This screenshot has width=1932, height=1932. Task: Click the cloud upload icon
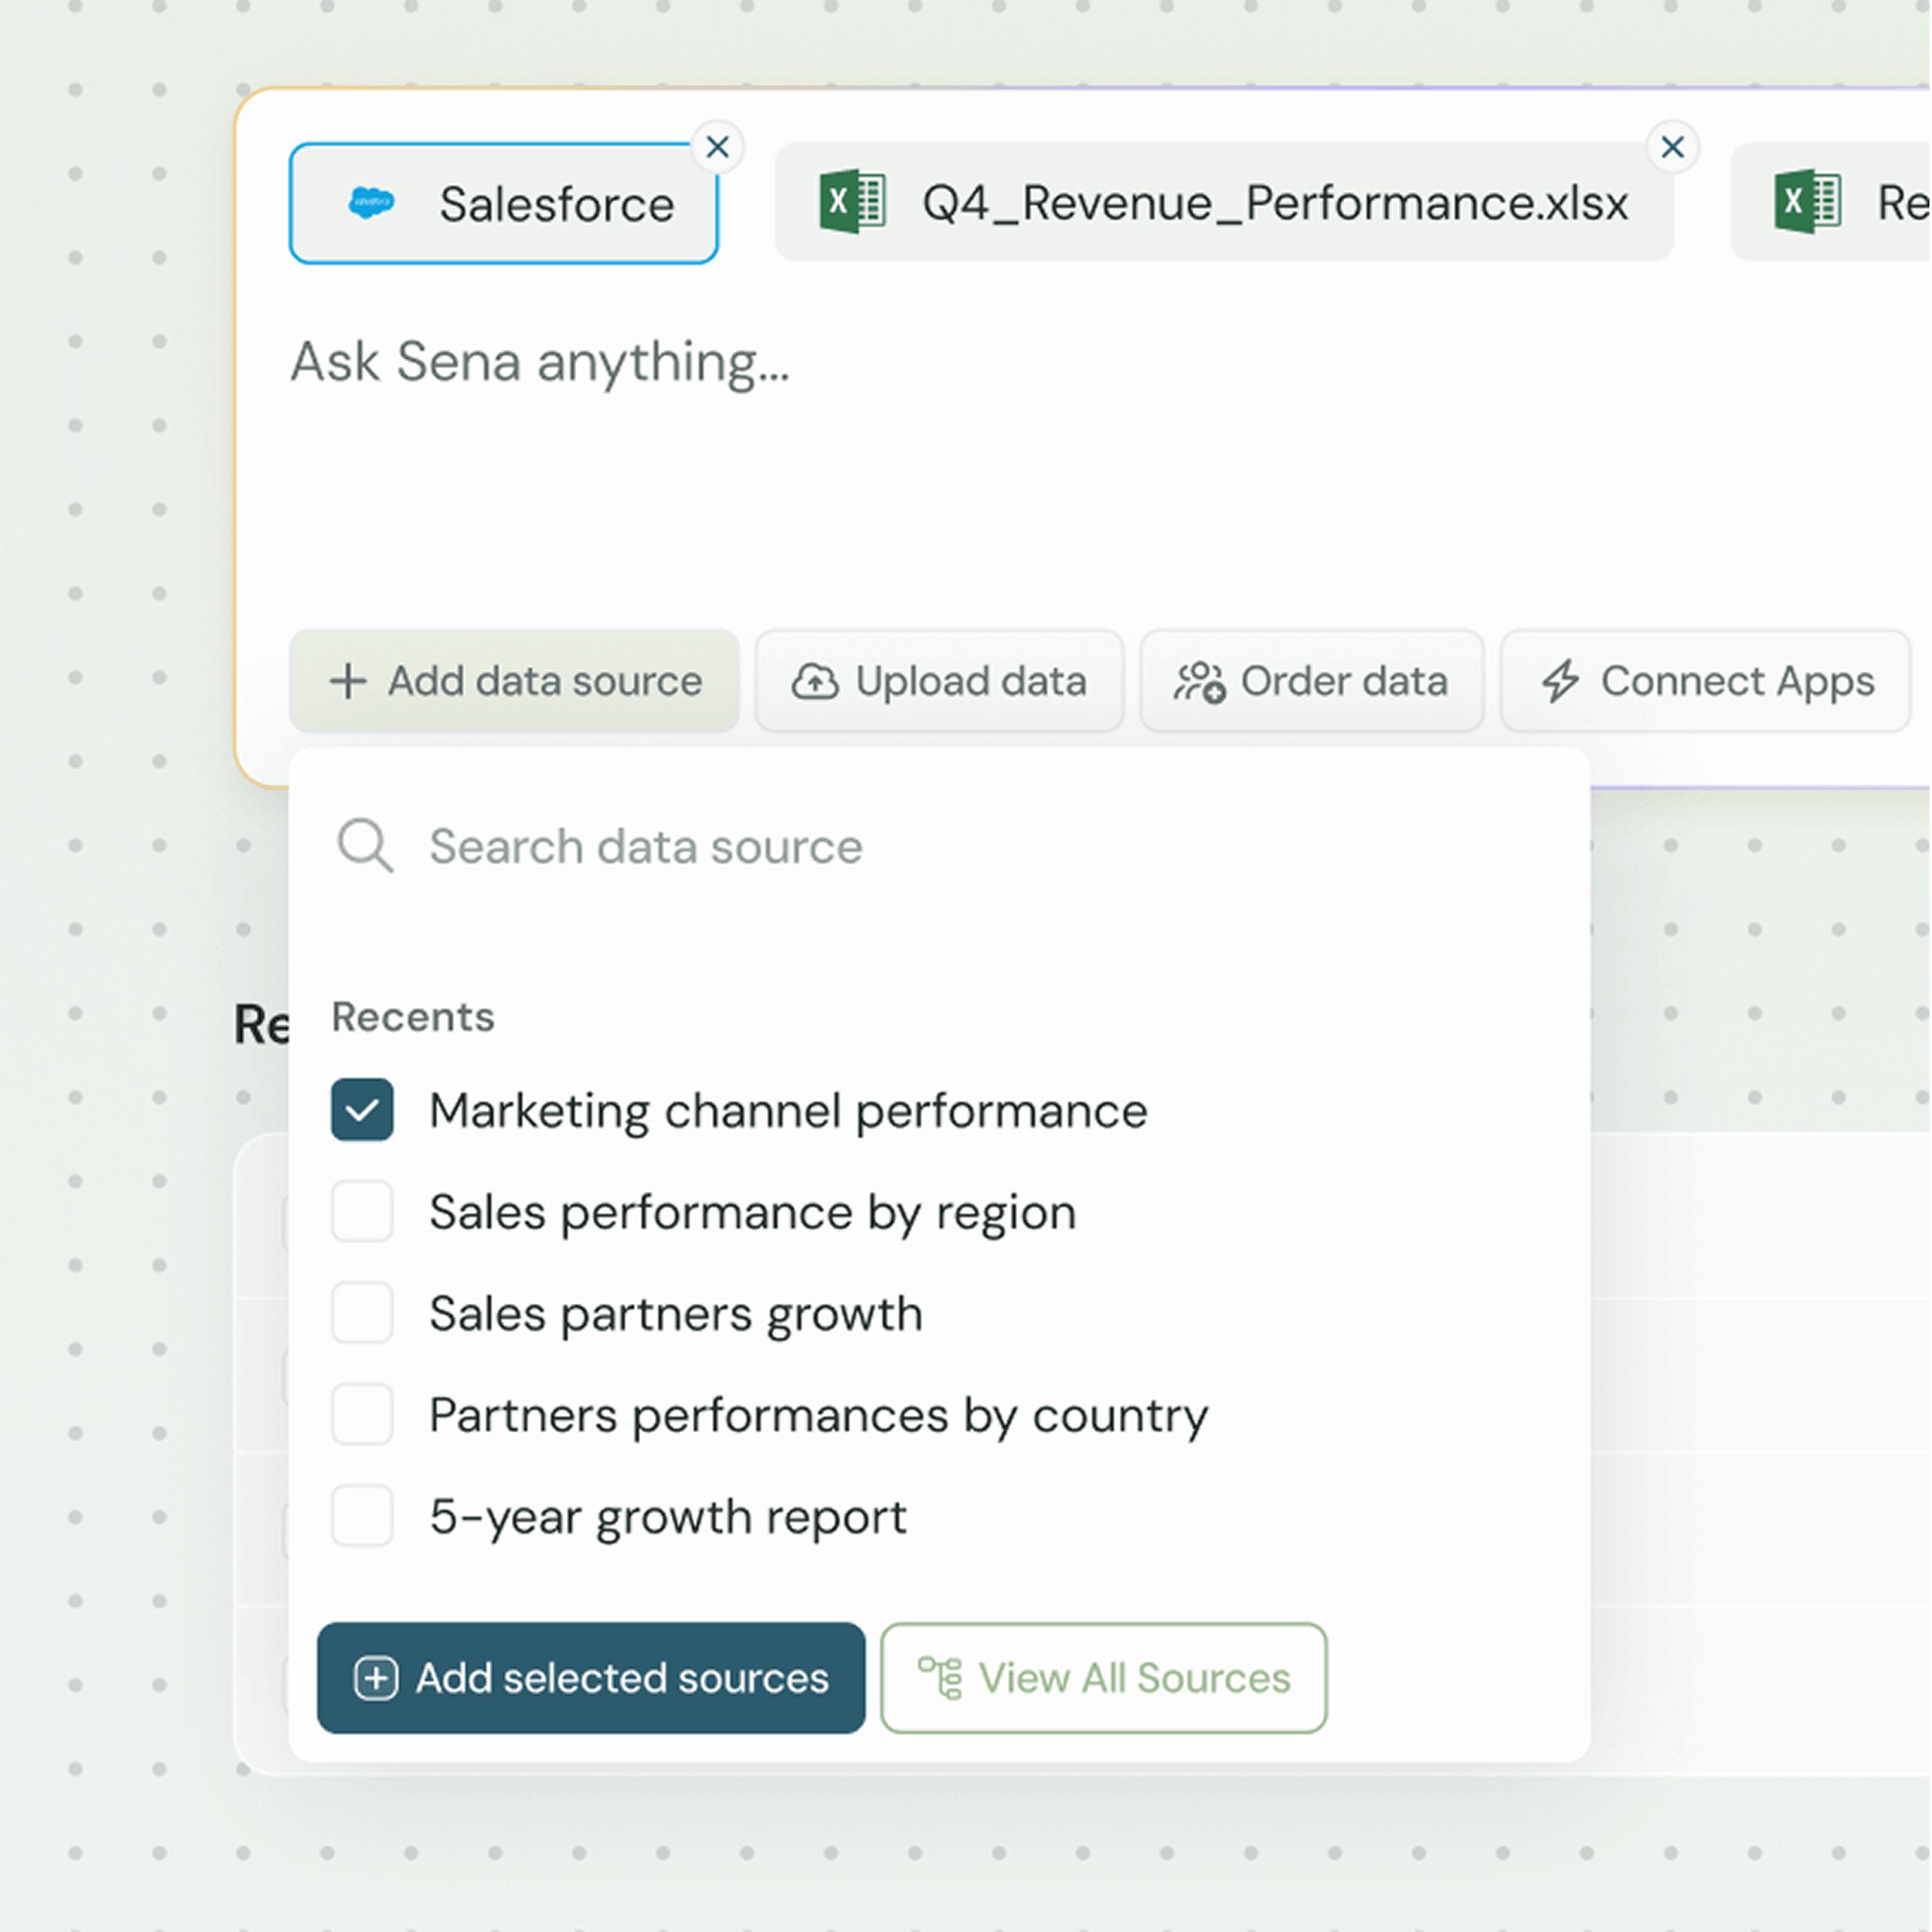pyautogui.click(x=815, y=682)
